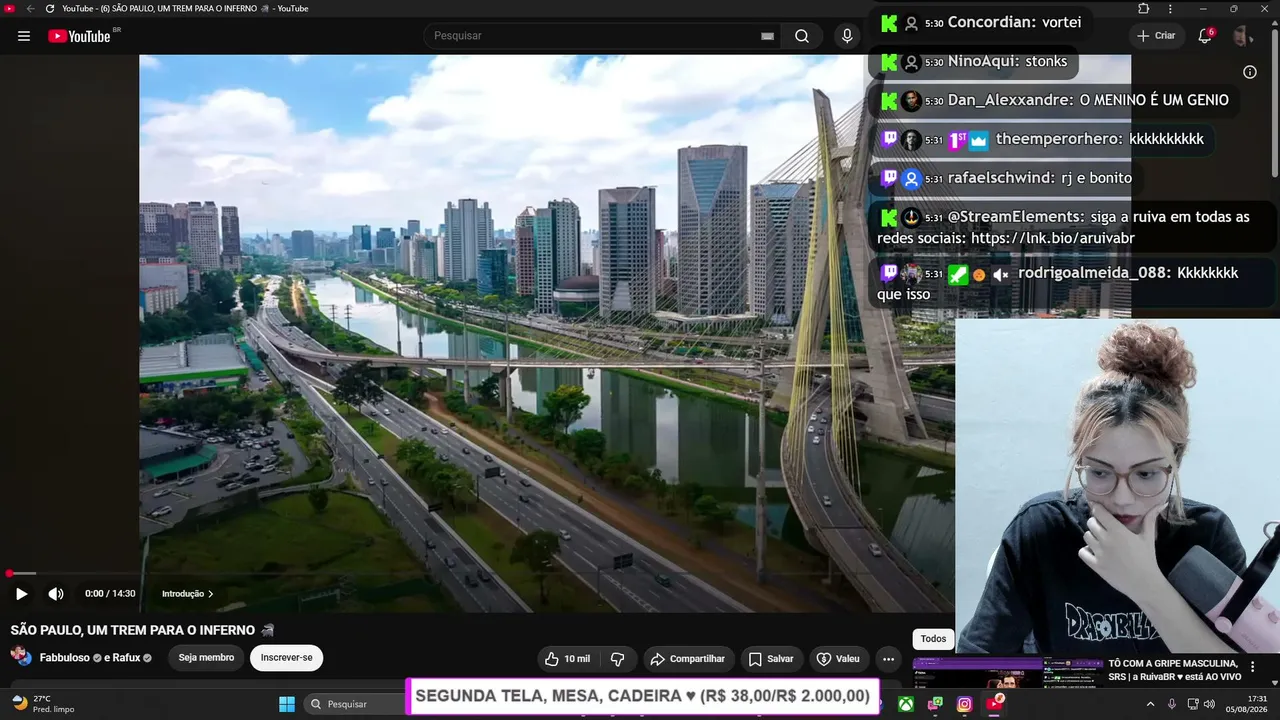Open the Fabbuloso channel name link

(x=65, y=658)
